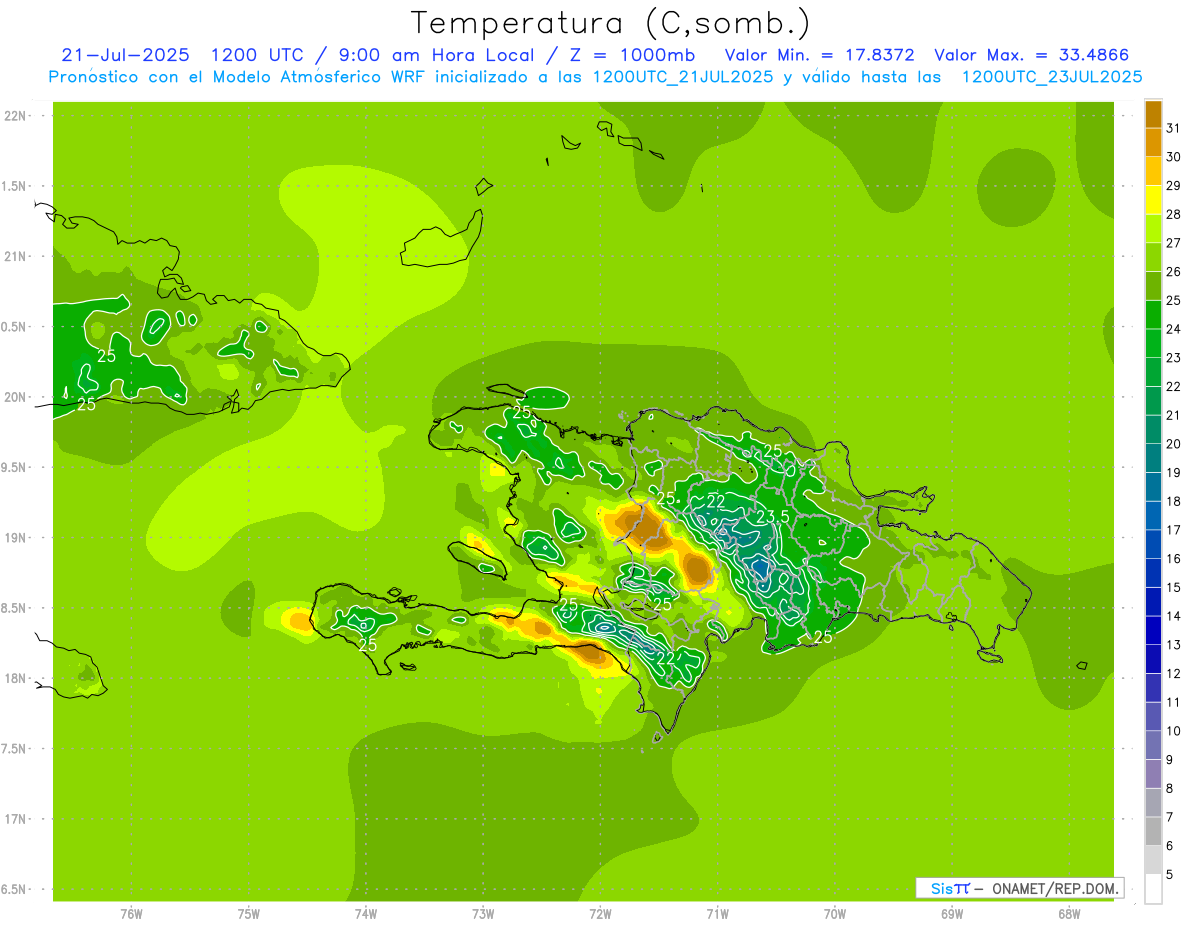
Task: Click the "ONAMET/REP.DOM." credit label
Action: click(x=1058, y=888)
